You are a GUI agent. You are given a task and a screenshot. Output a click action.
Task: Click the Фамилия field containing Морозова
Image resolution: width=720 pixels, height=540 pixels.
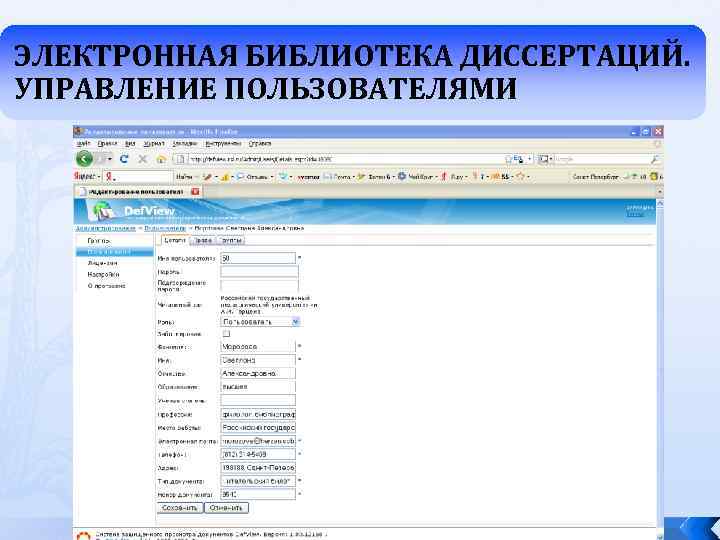point(258,347)
